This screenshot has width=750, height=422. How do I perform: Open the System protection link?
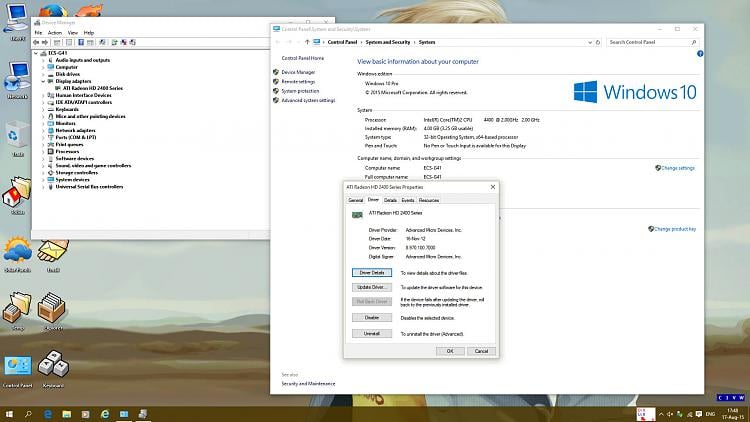coord(300,91)
